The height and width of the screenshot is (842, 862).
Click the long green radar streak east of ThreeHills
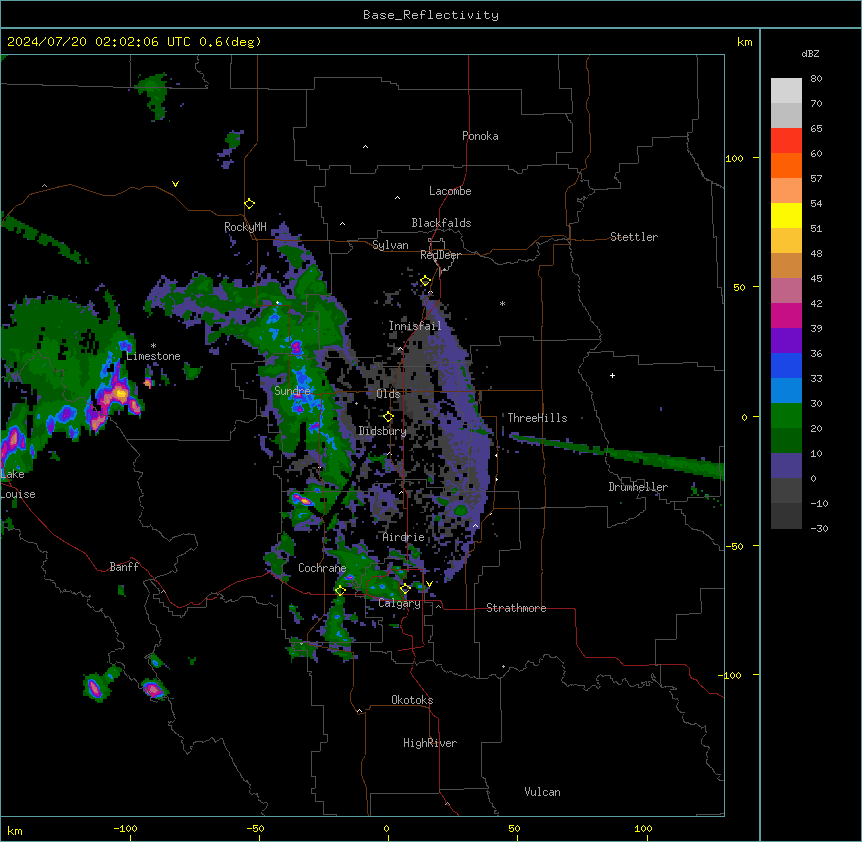[616, 454]
